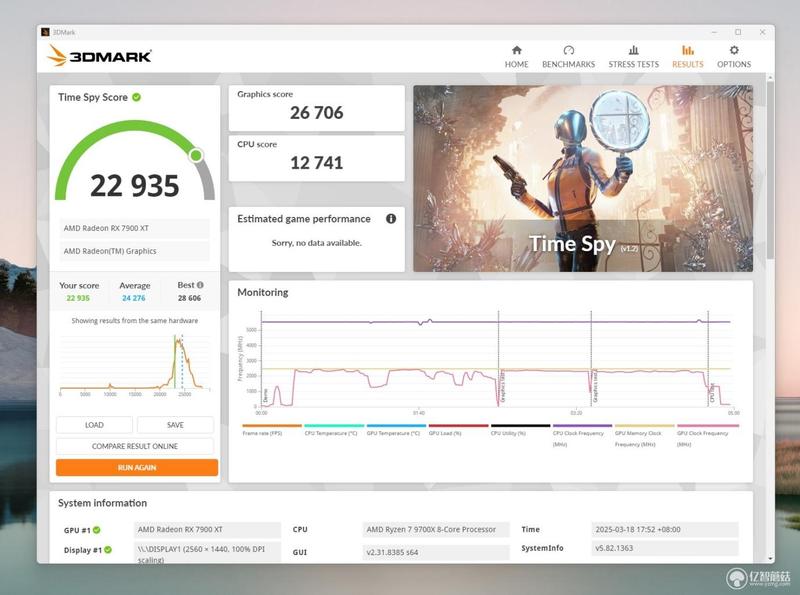800x595 pixels.
Task: Switch to Stress Tests
Action: tap(633, 57)
